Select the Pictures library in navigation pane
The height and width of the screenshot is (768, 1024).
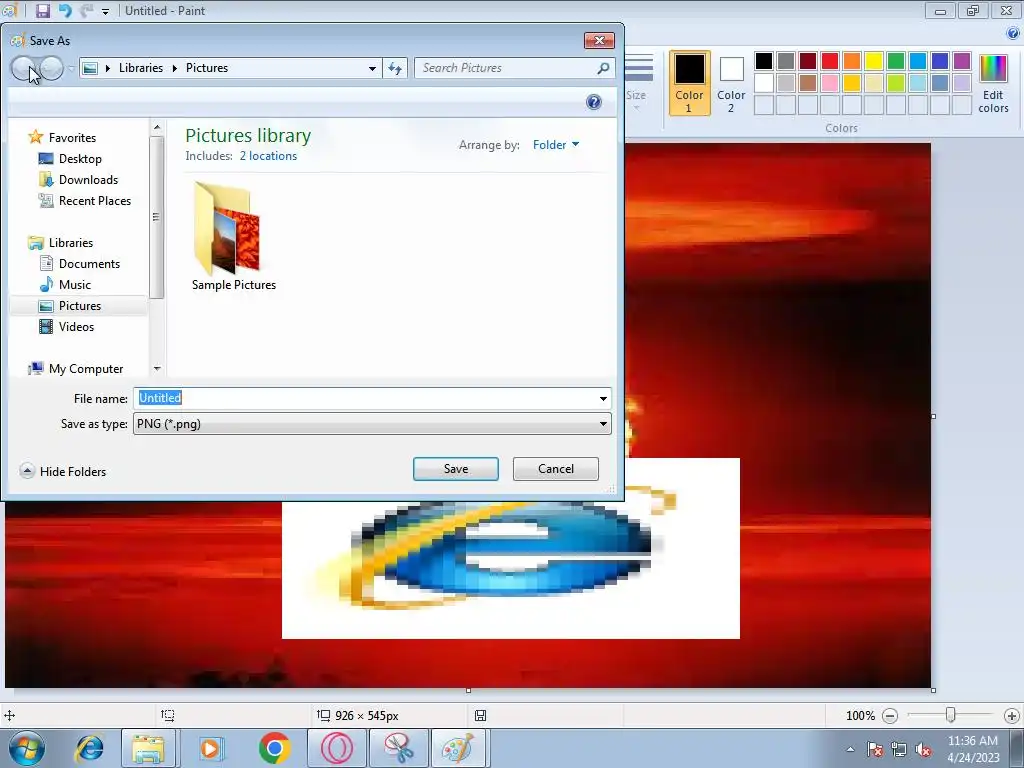[x=80, y=306]
